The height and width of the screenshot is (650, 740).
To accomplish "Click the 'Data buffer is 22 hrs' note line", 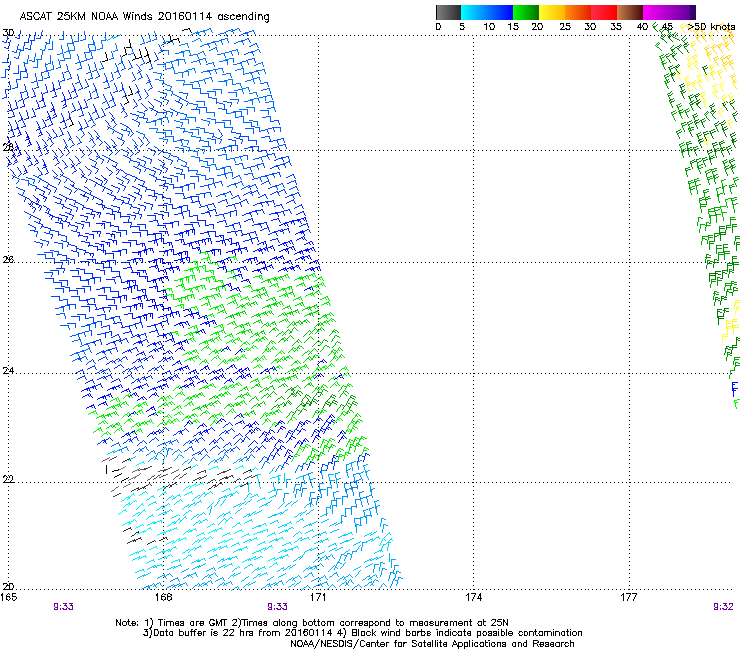I will tap(362, 633).
